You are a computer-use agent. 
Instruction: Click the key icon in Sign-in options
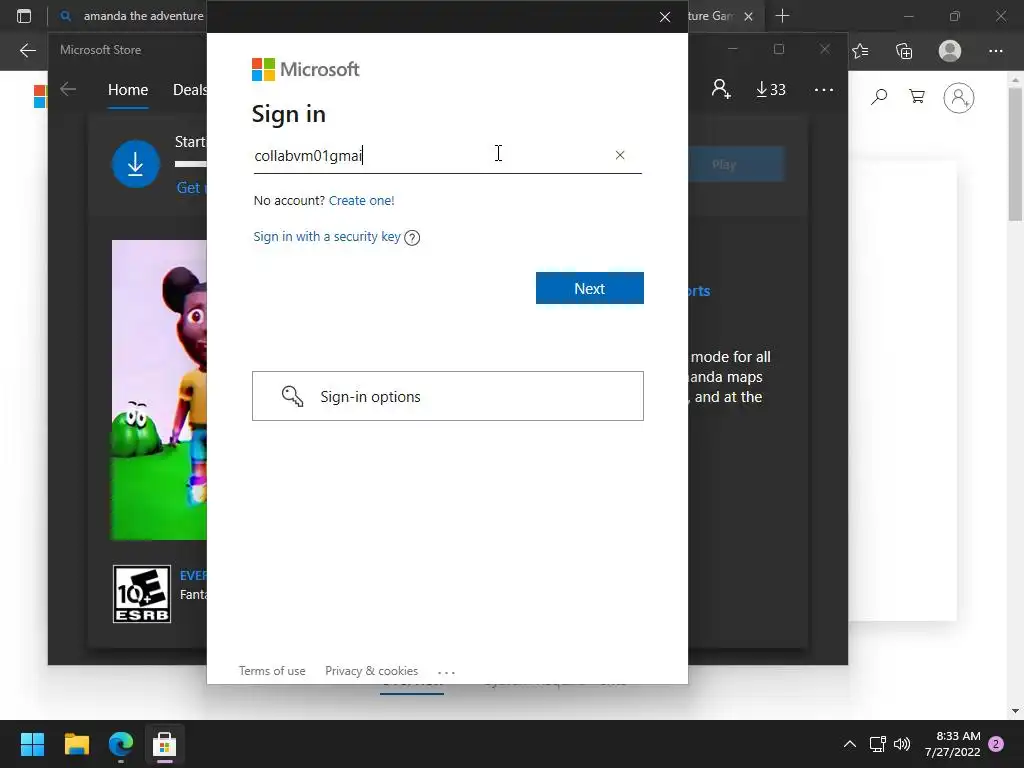292,396
